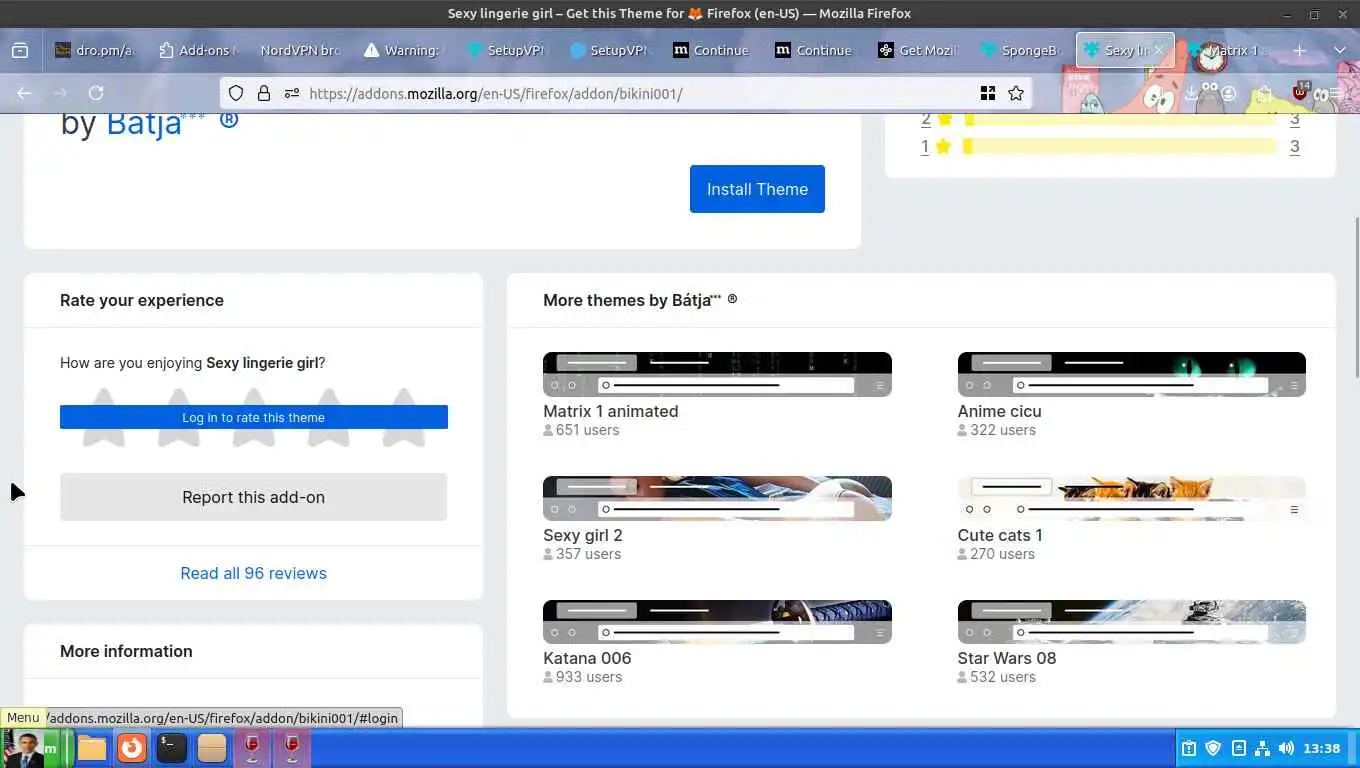Click the second Wine glass taskbar icon
Viewport: 1360px width, 768px height.
(292, 748)
